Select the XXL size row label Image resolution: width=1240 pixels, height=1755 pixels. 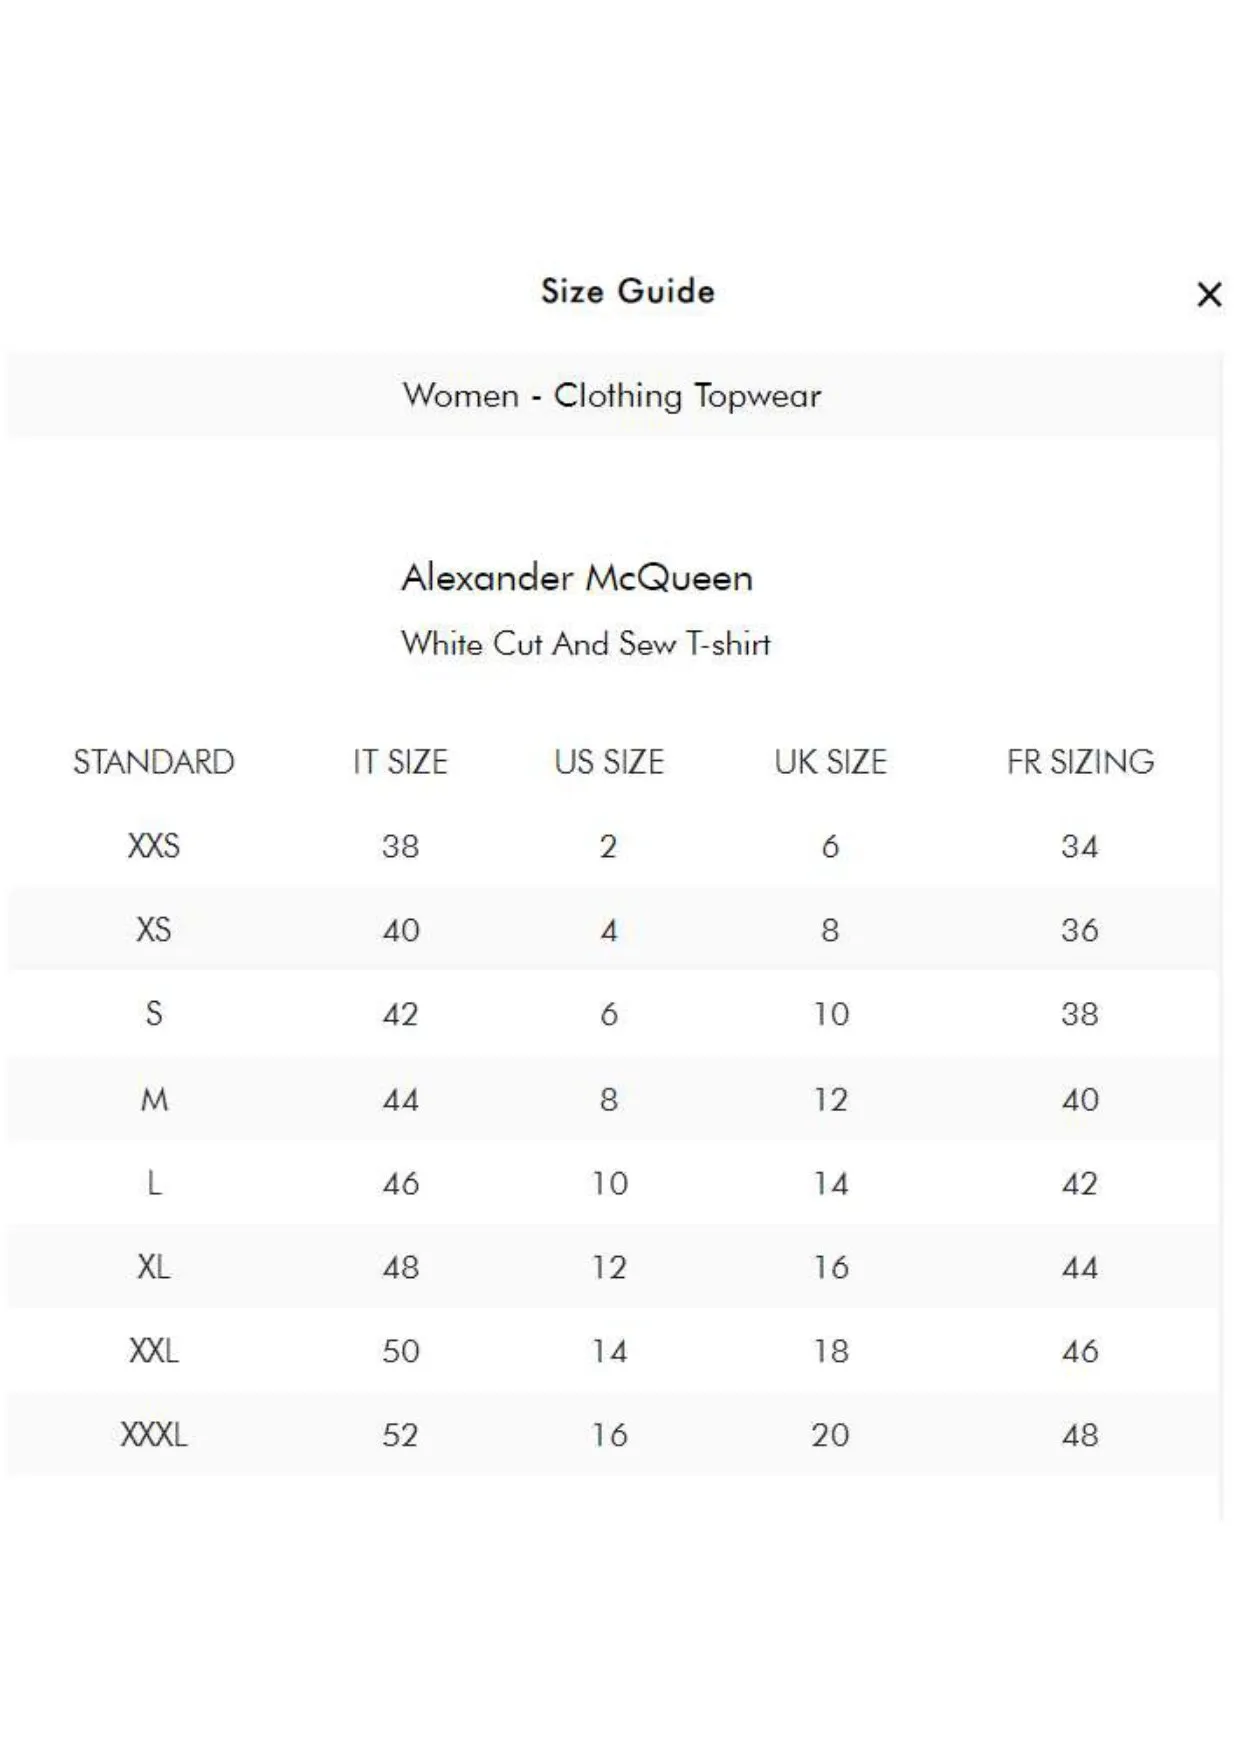tap(154, 1351)
